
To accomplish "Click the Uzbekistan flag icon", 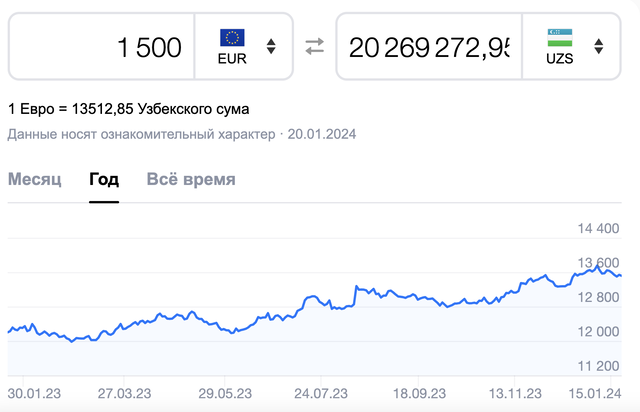I will [560, 38].
